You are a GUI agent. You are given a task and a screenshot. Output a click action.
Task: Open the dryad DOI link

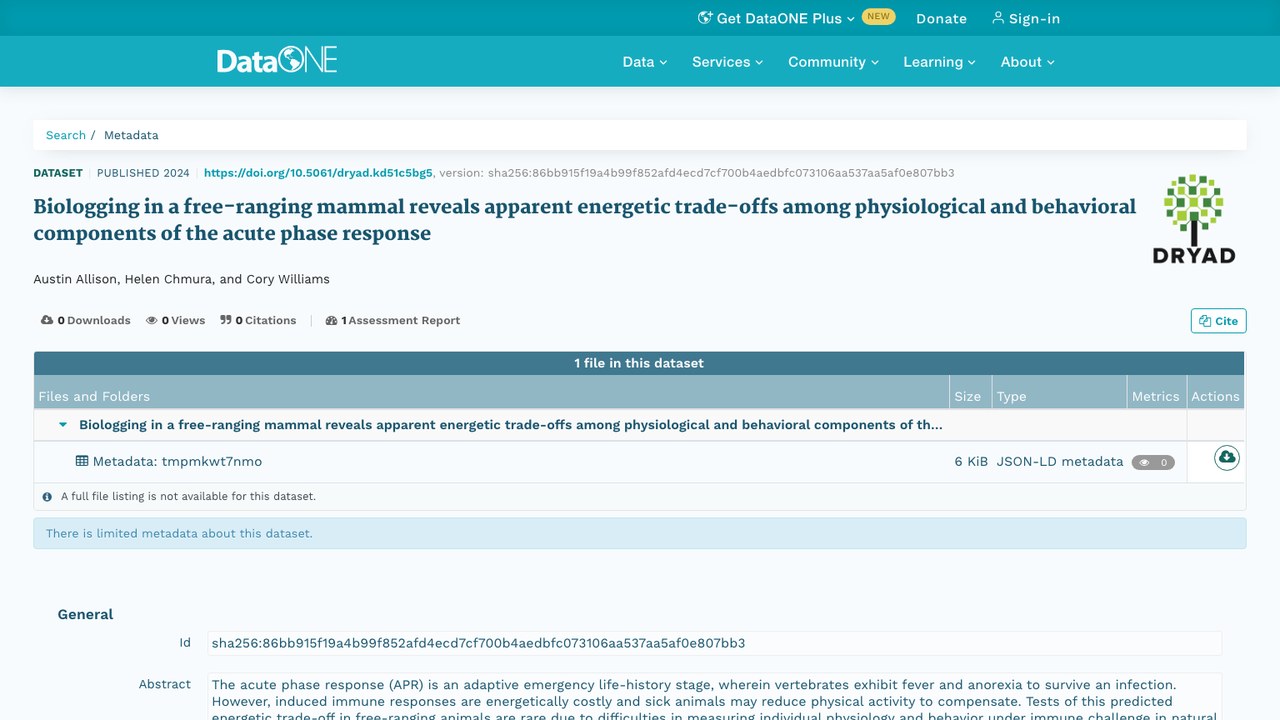click(x=318, y=173)
